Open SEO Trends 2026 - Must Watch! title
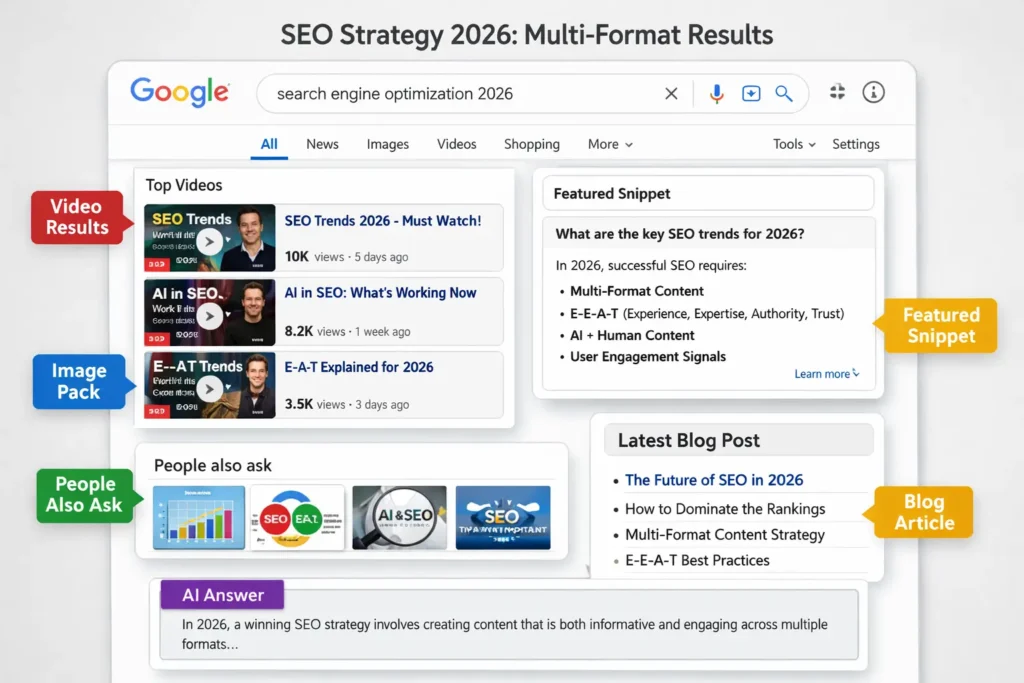The height and width of the screenshot is (683, 1024). coord(383,221)
